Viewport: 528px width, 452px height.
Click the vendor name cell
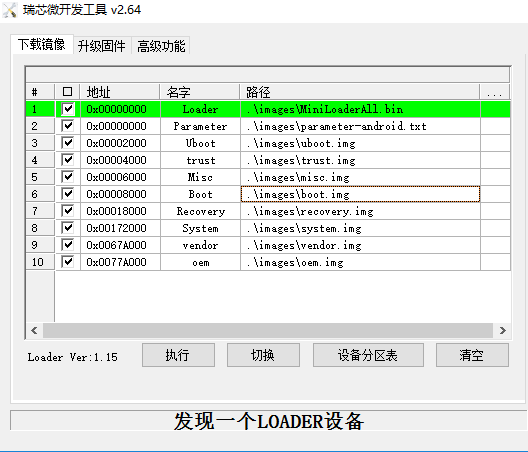pyautogui.click(x=200, y=245)
